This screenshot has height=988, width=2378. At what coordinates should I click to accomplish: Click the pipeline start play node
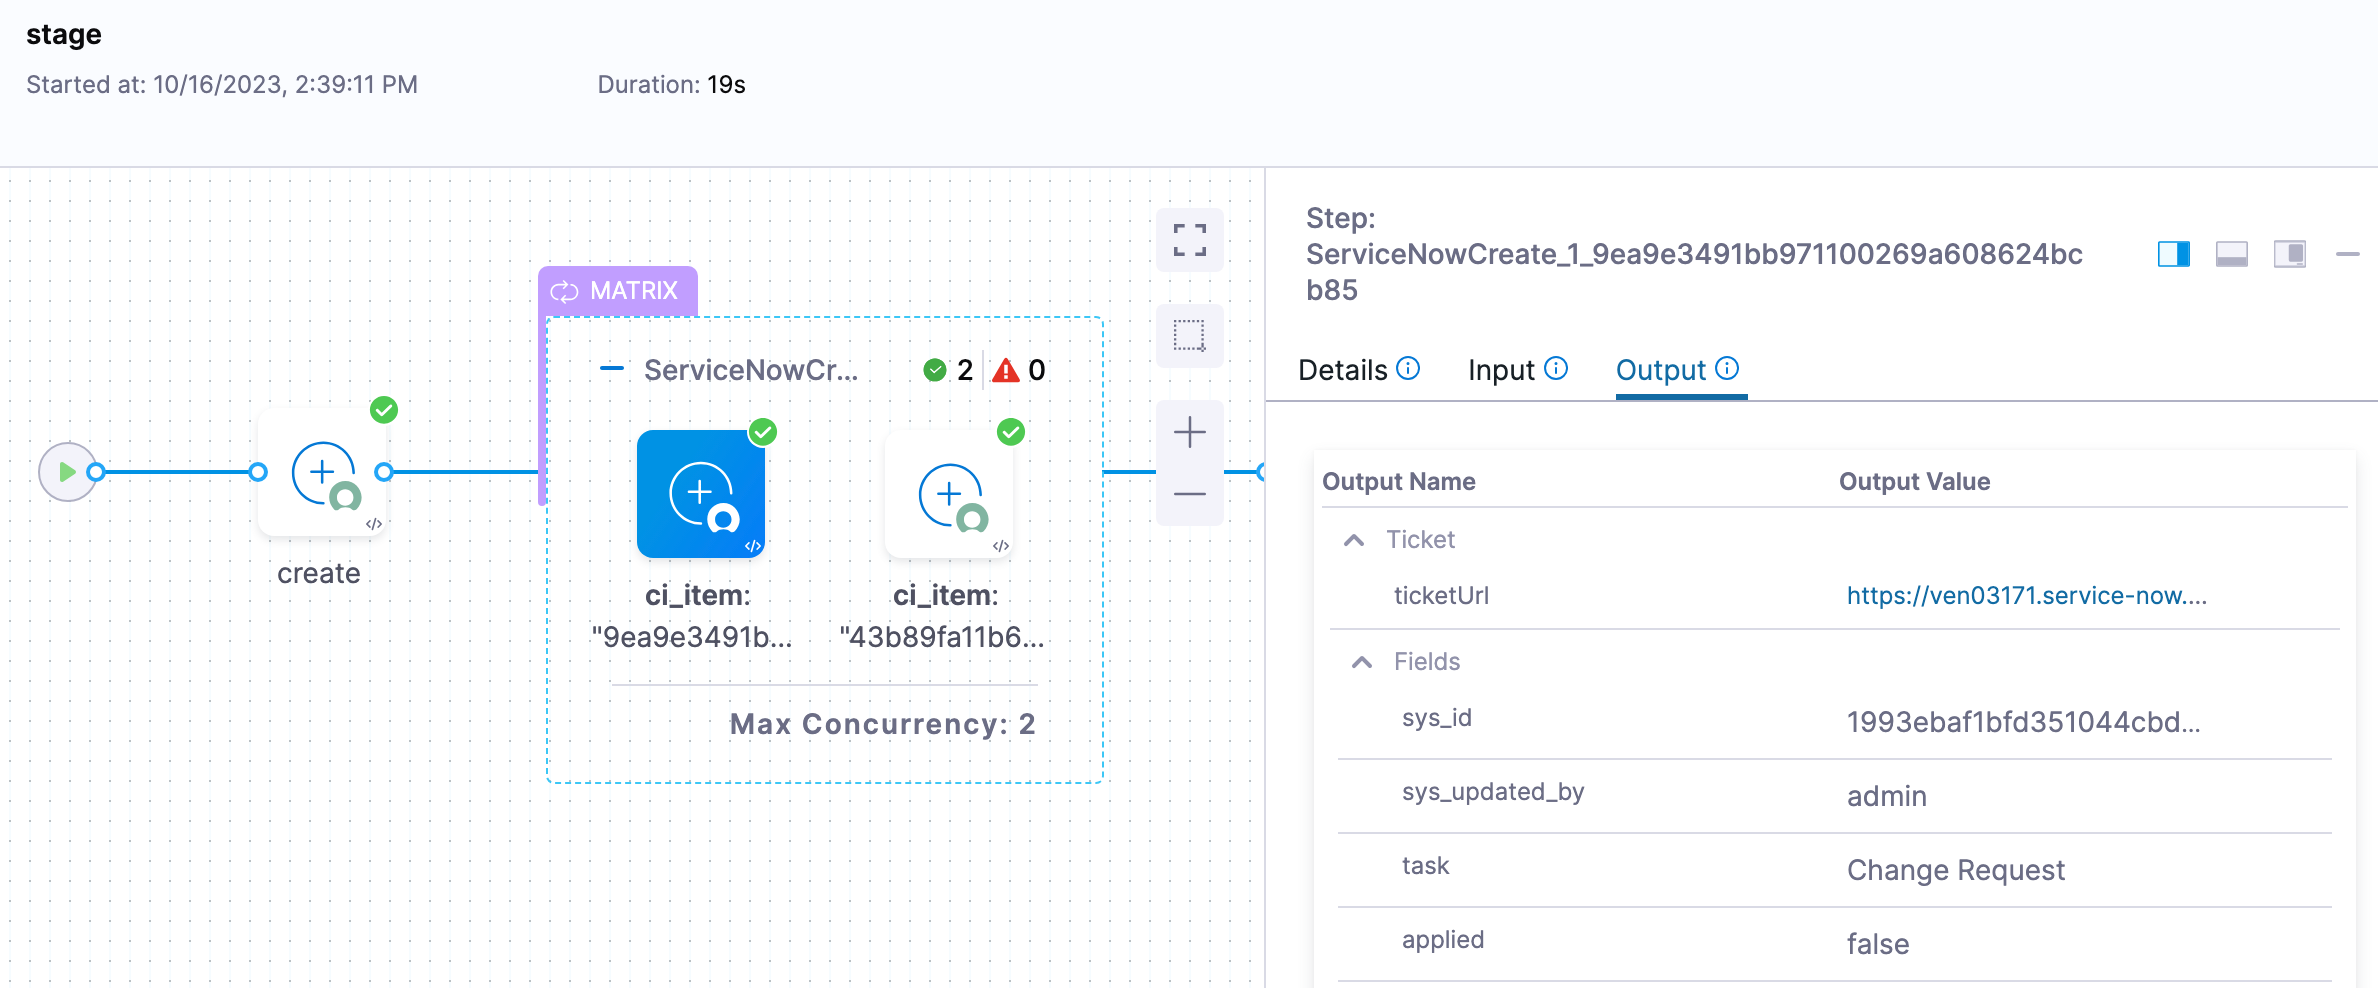[x=66, y=472]
